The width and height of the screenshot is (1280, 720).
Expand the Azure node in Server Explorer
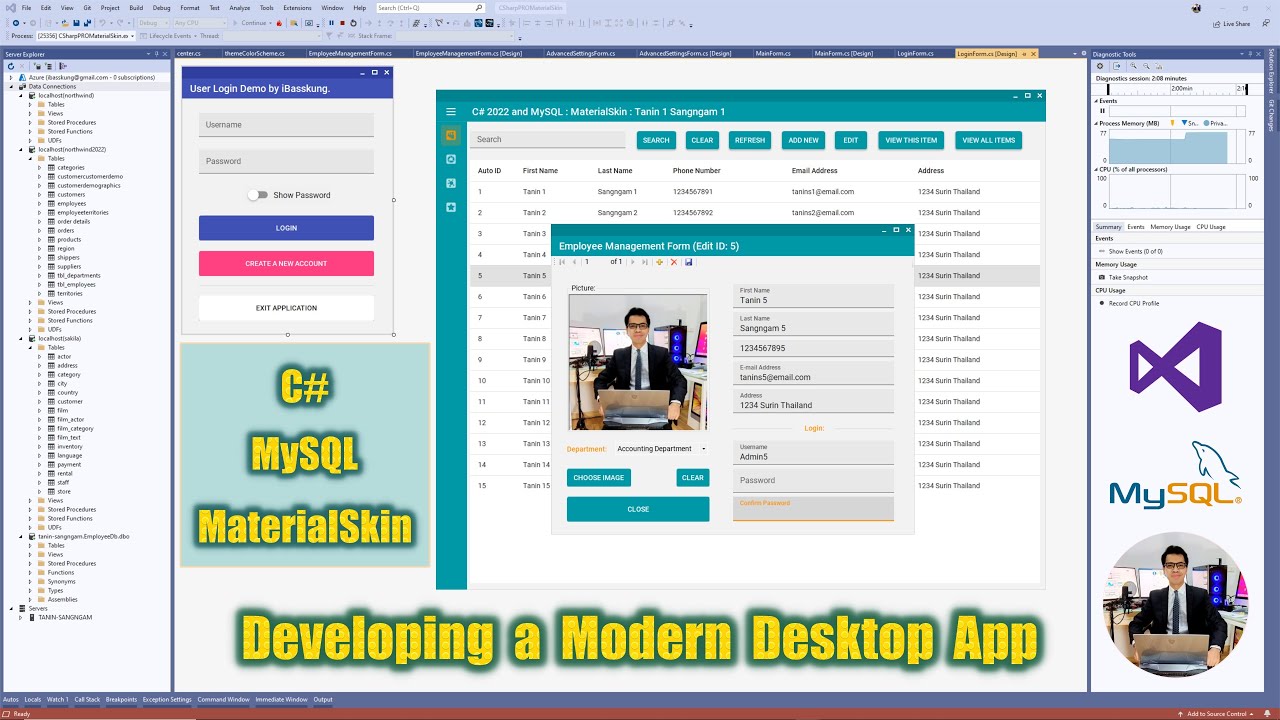(x=11, y=77)
